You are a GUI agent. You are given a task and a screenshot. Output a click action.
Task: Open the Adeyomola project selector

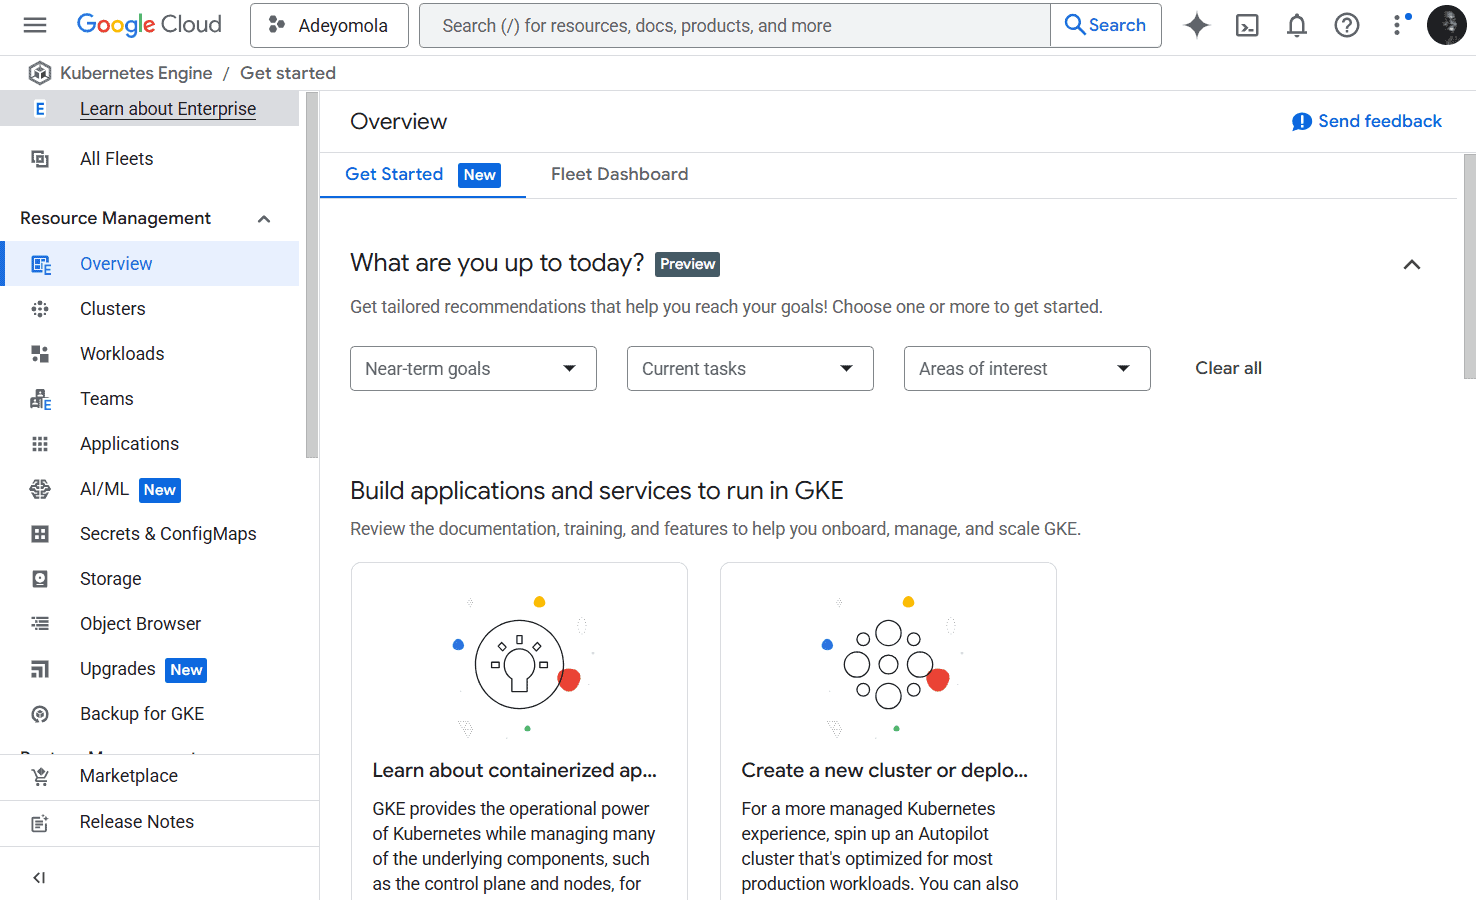[329, 25]
